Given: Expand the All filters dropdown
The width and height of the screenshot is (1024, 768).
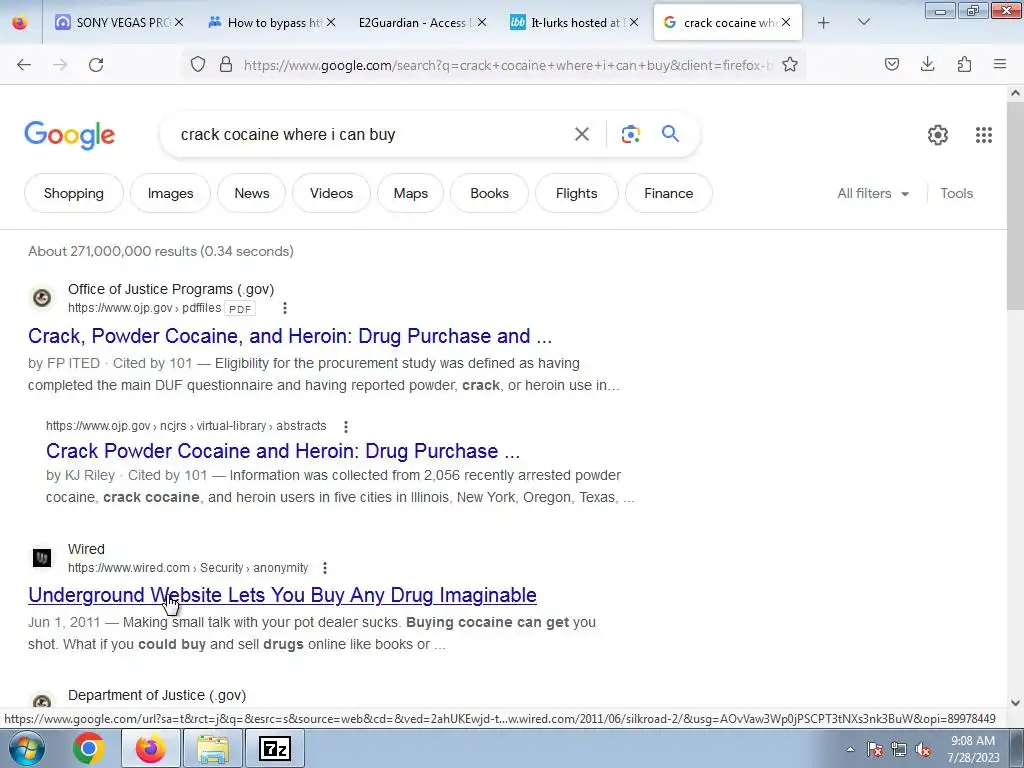Looking at the screenshot, I should coord(873,193).
